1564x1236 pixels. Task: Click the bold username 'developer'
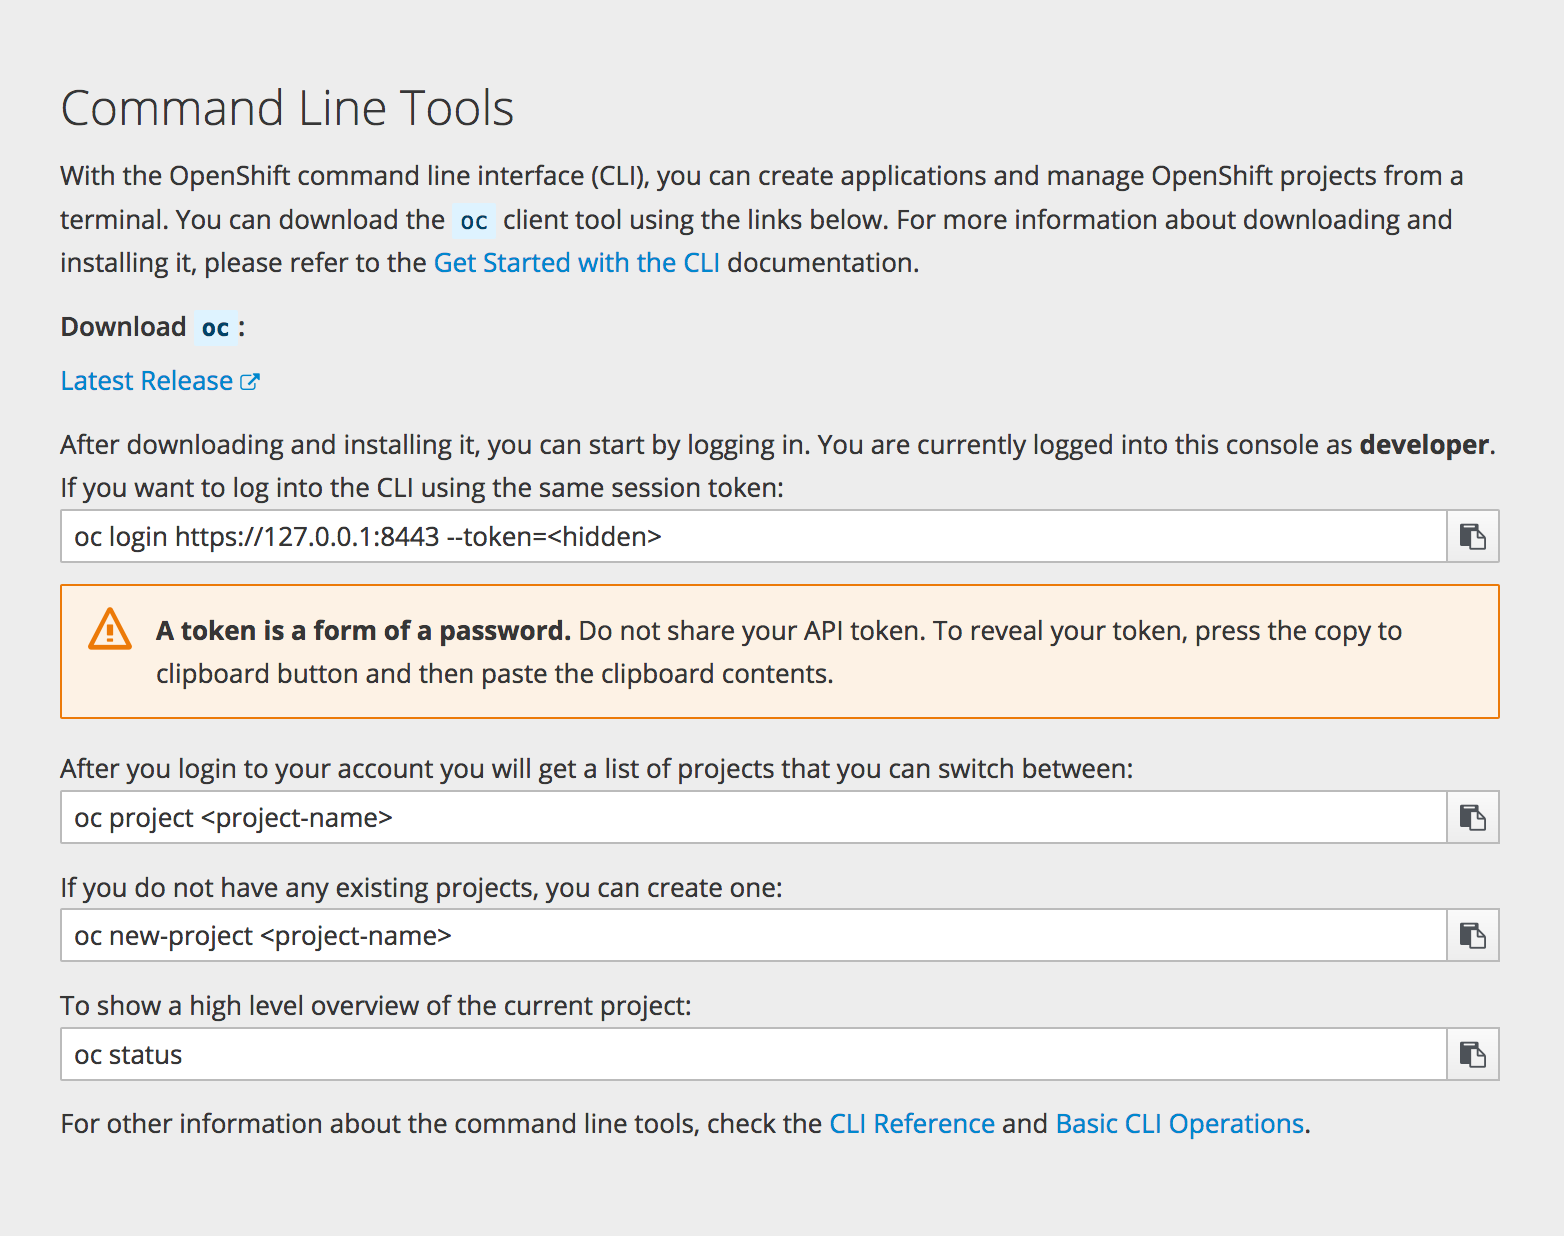tap(1424, 444)
